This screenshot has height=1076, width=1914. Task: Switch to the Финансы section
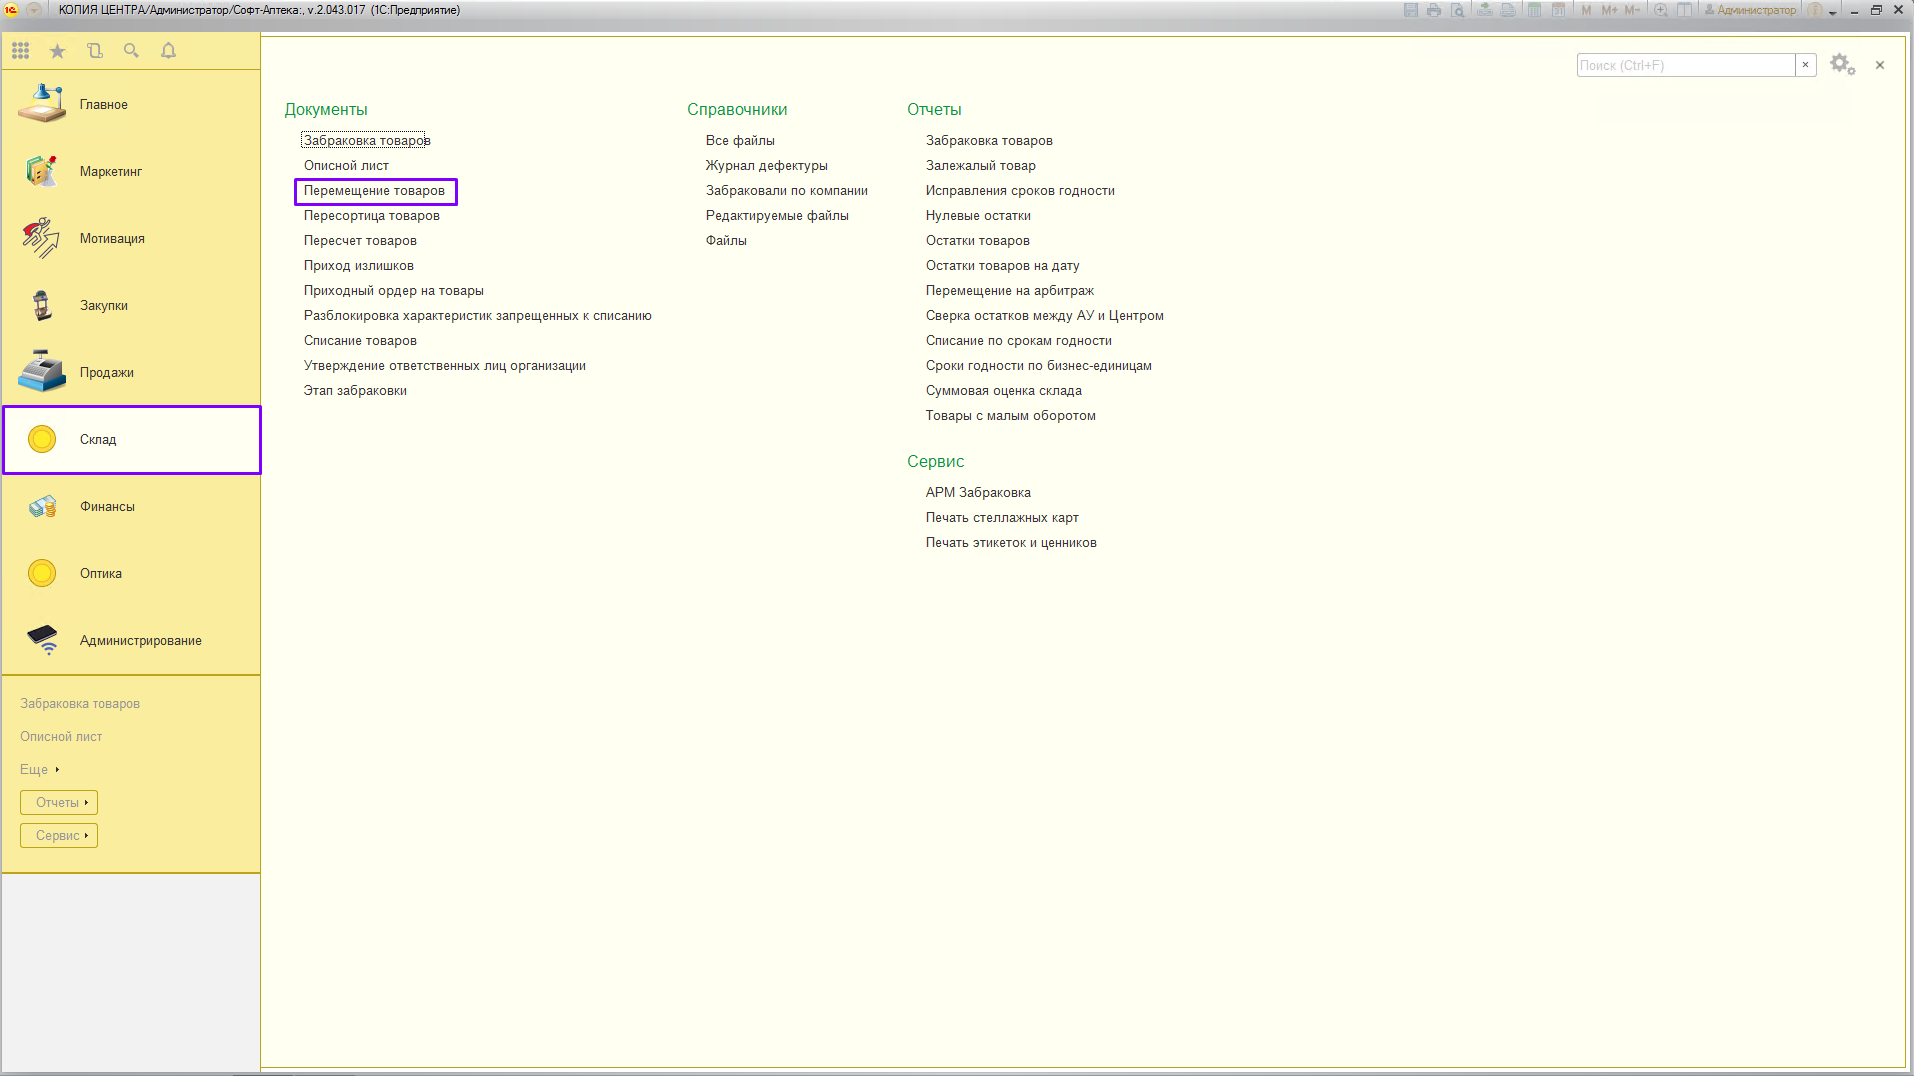(107, 506)
